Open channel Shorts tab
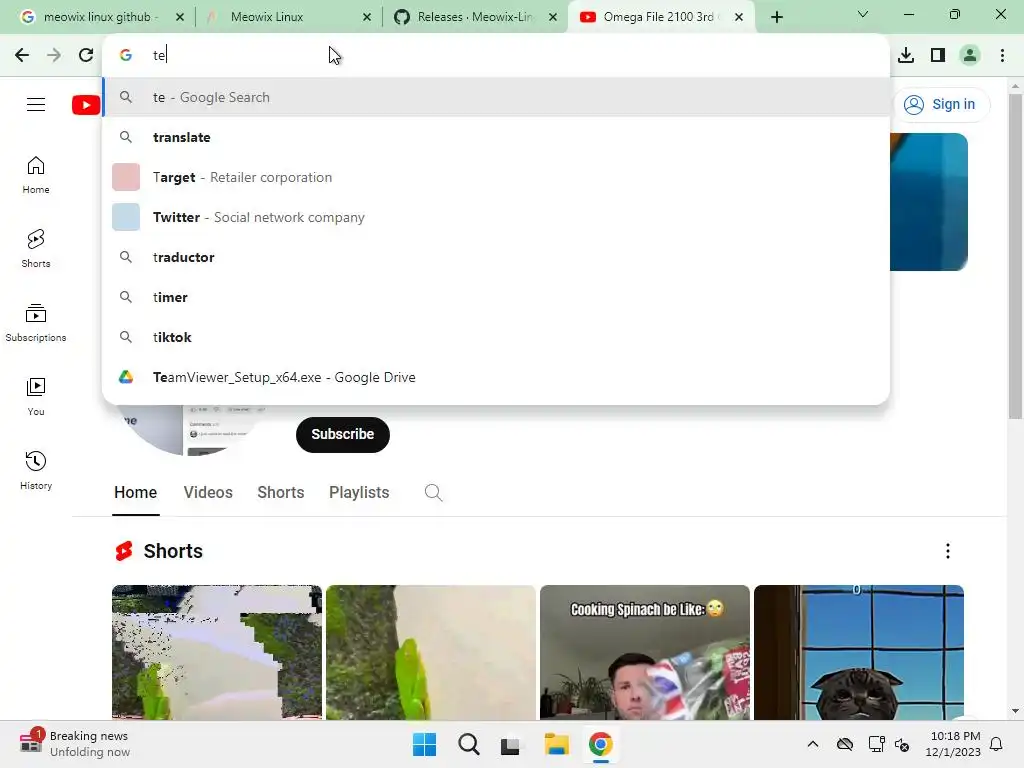 281,492
